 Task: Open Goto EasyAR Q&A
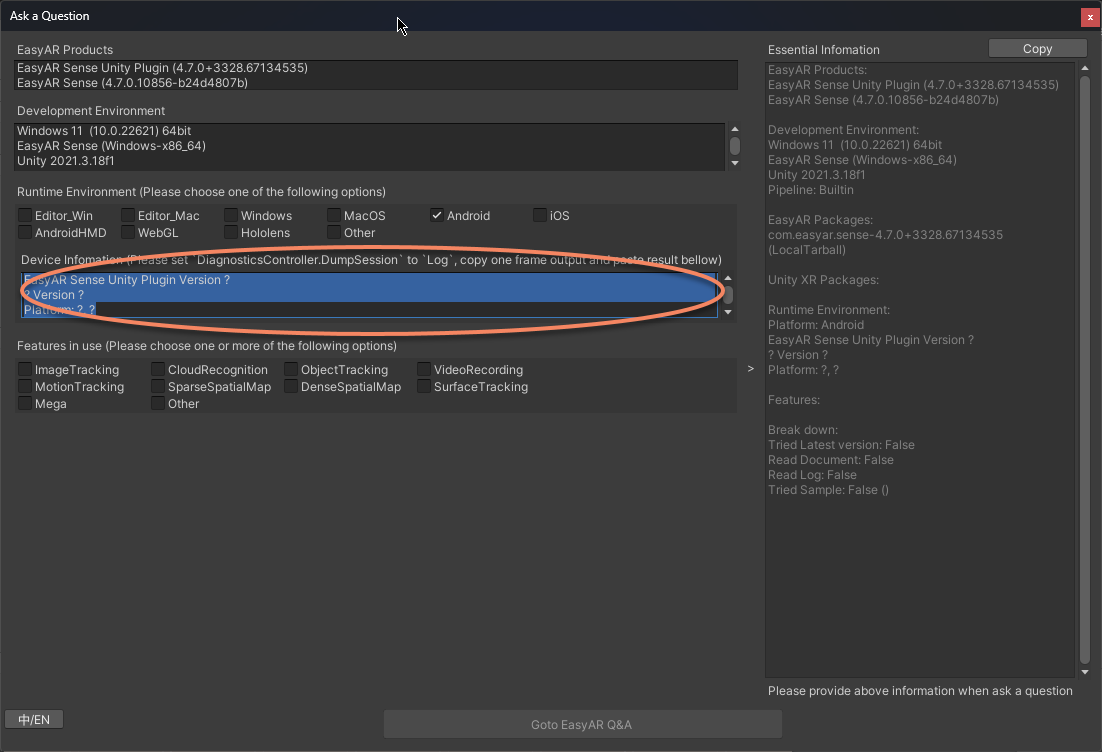(x=582, y=725)
